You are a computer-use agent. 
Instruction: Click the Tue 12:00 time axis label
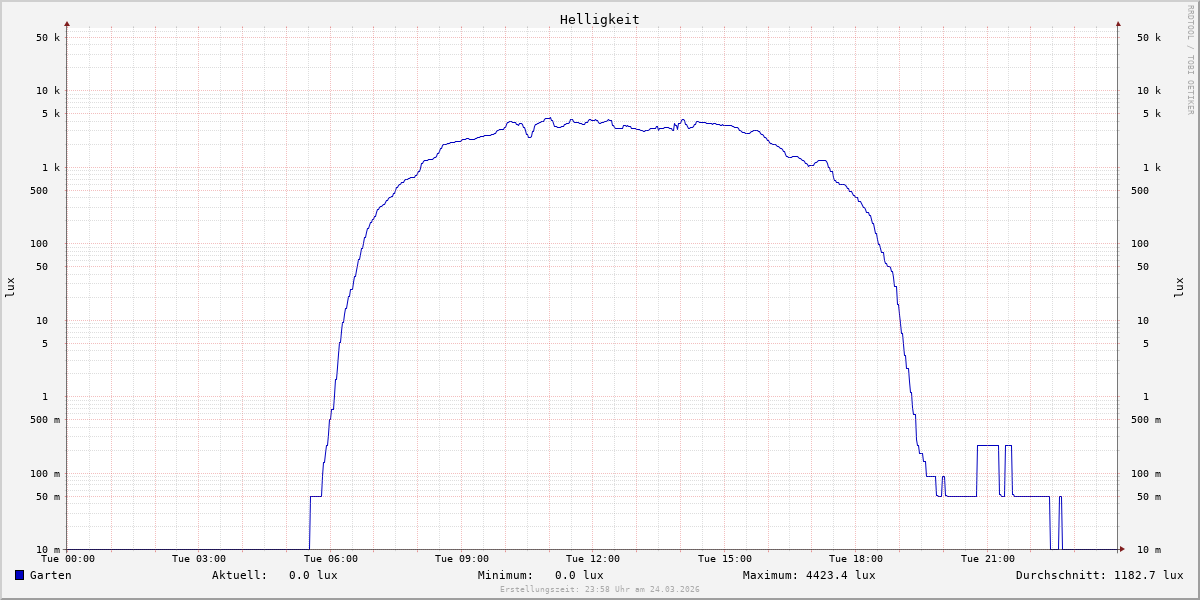593,559
